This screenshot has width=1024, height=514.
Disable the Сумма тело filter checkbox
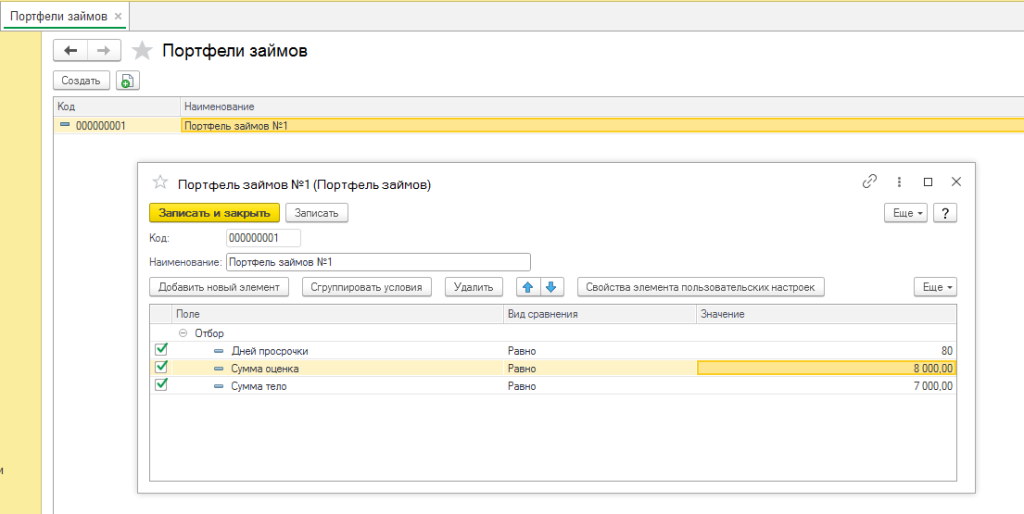pos(161,386)
